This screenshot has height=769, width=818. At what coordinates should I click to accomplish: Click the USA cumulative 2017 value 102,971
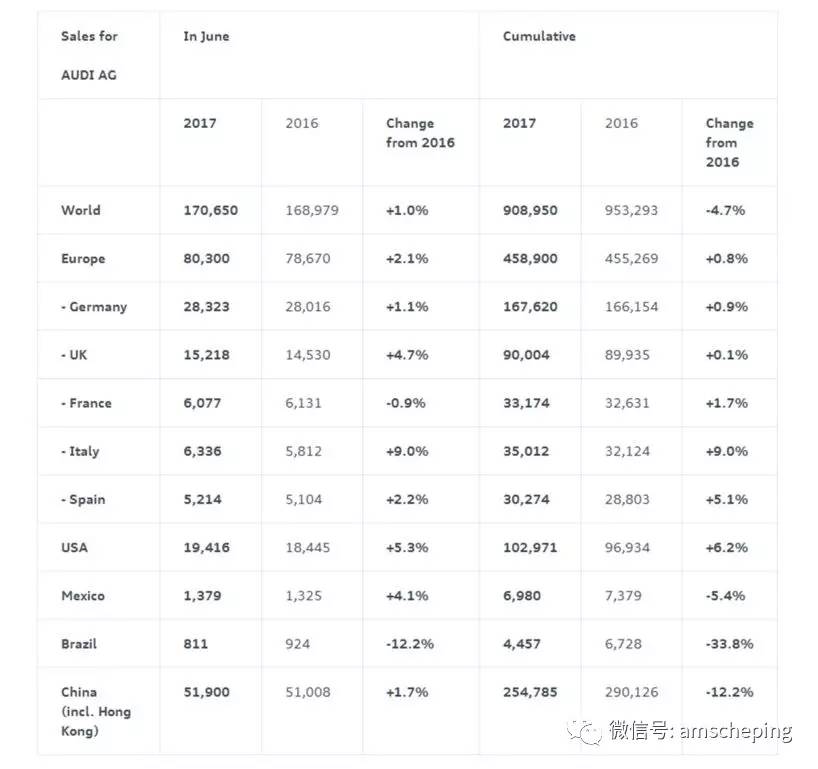(x=530, y=547)
